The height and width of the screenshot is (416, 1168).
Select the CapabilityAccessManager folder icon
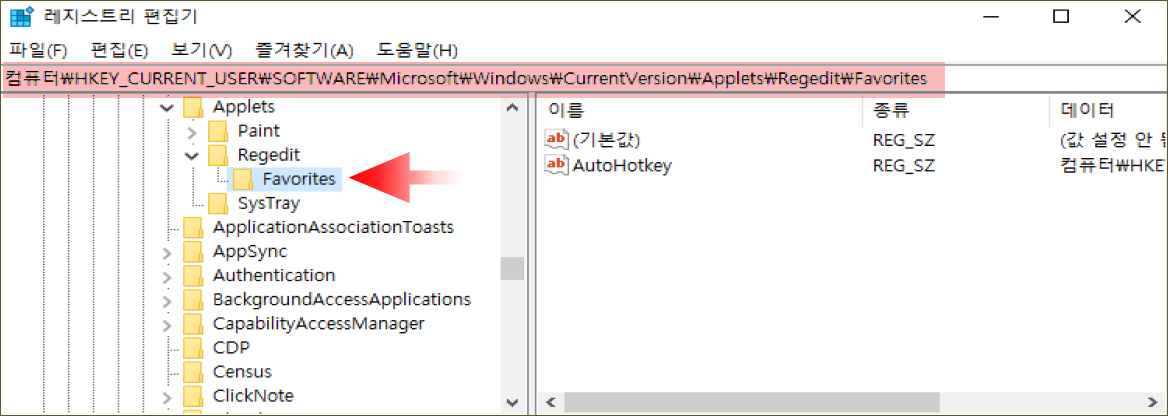193,324
